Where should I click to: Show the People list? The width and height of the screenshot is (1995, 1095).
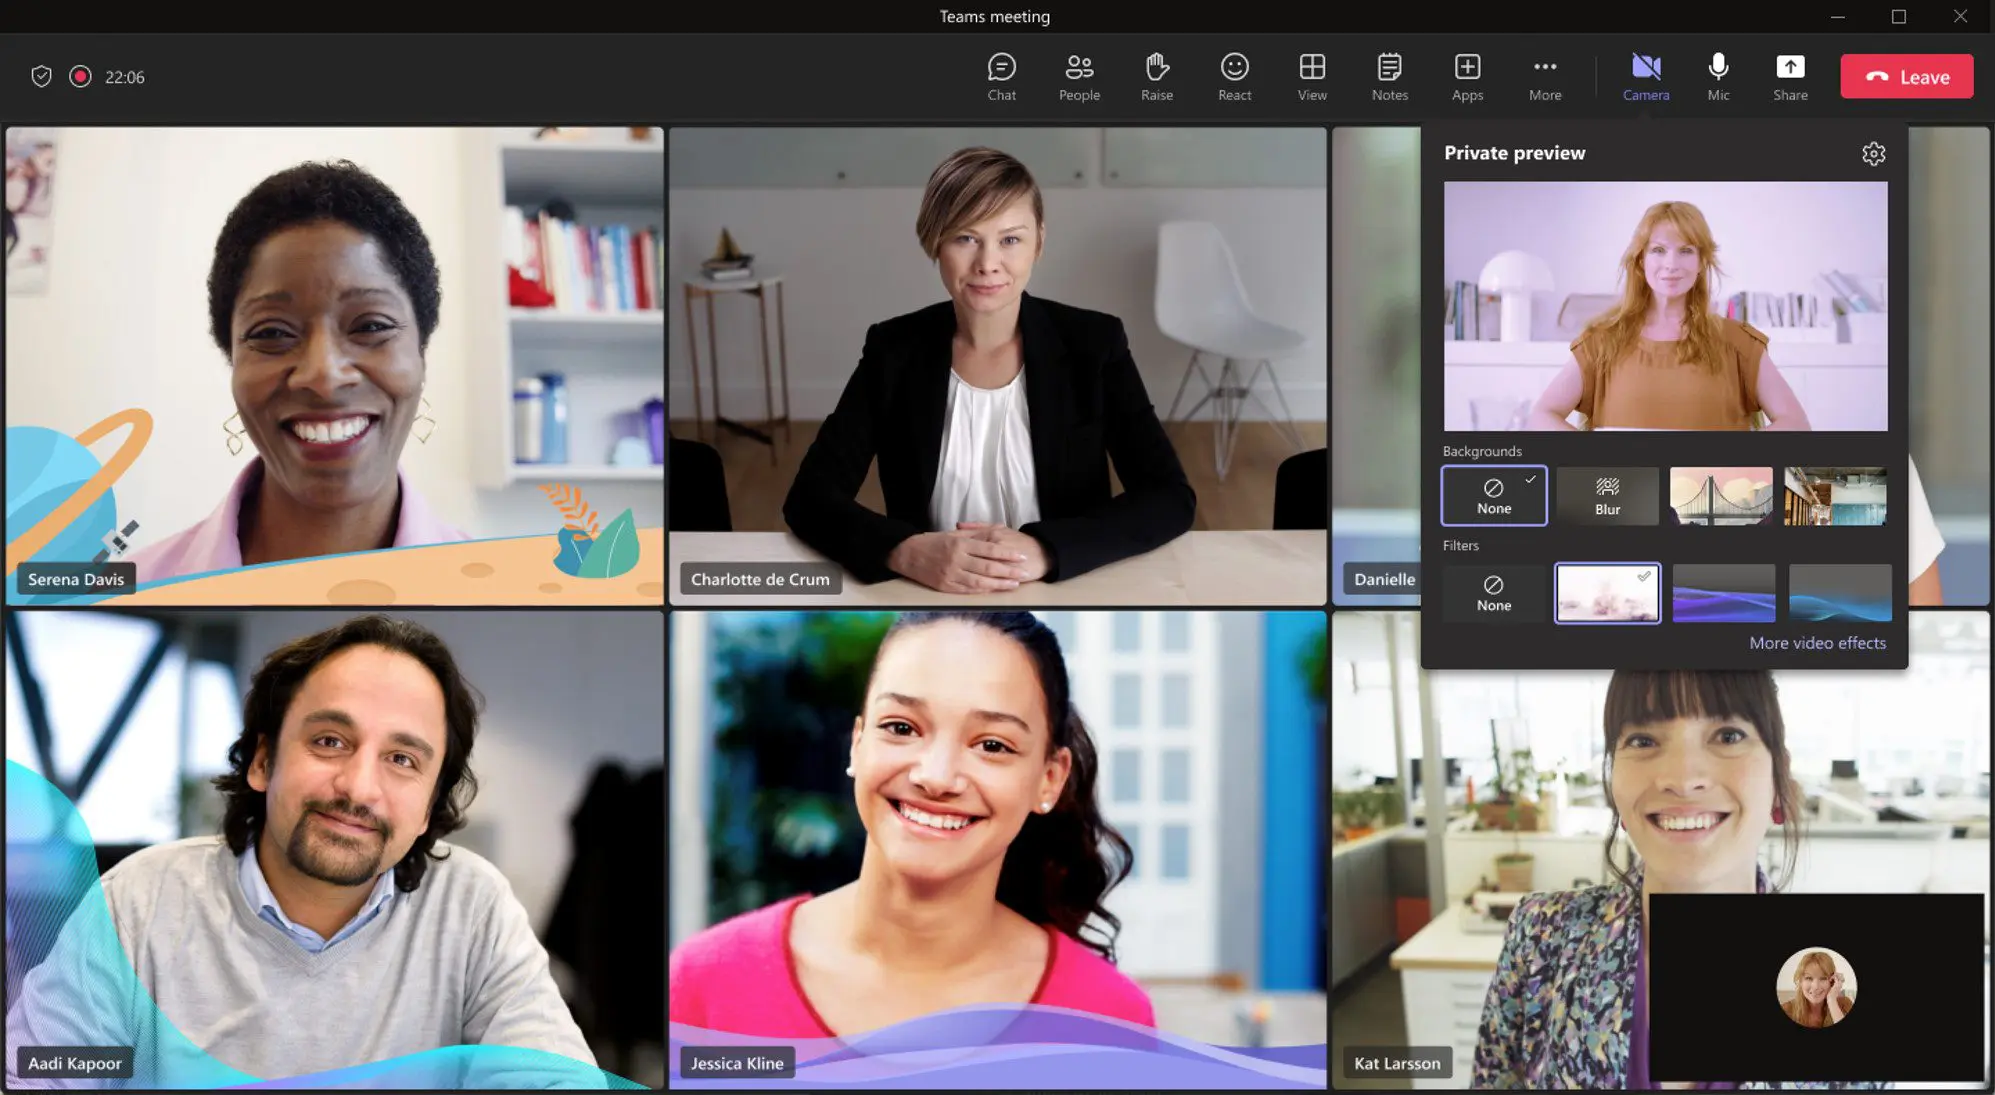click(x=1079, y=75)
